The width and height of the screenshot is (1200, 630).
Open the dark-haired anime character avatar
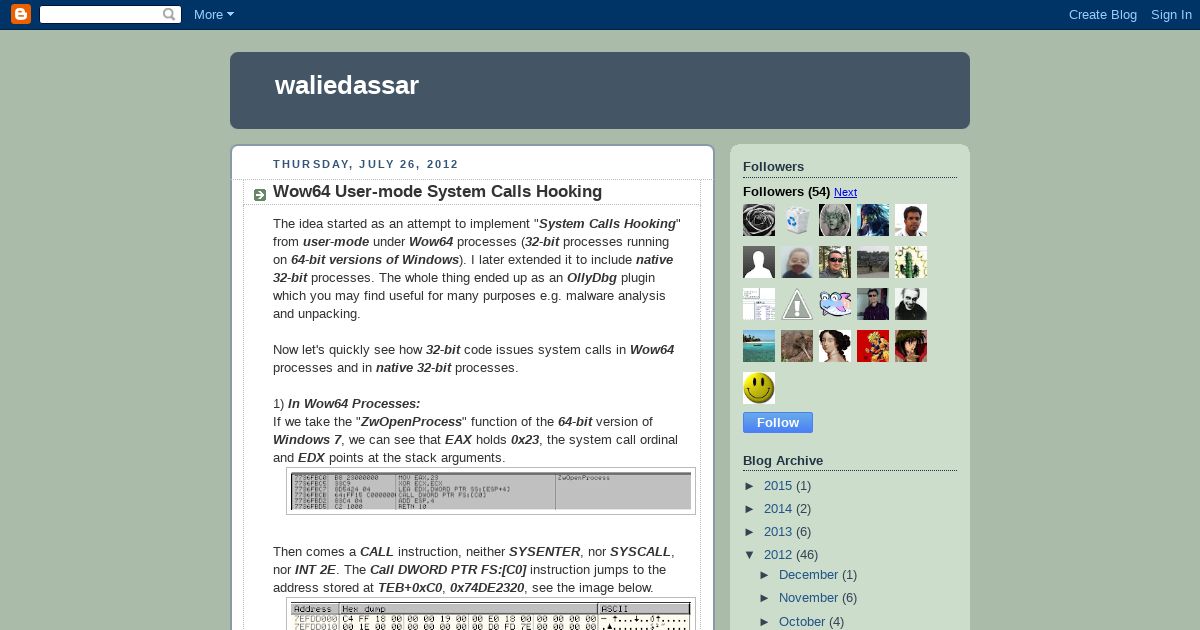point(911,346)
